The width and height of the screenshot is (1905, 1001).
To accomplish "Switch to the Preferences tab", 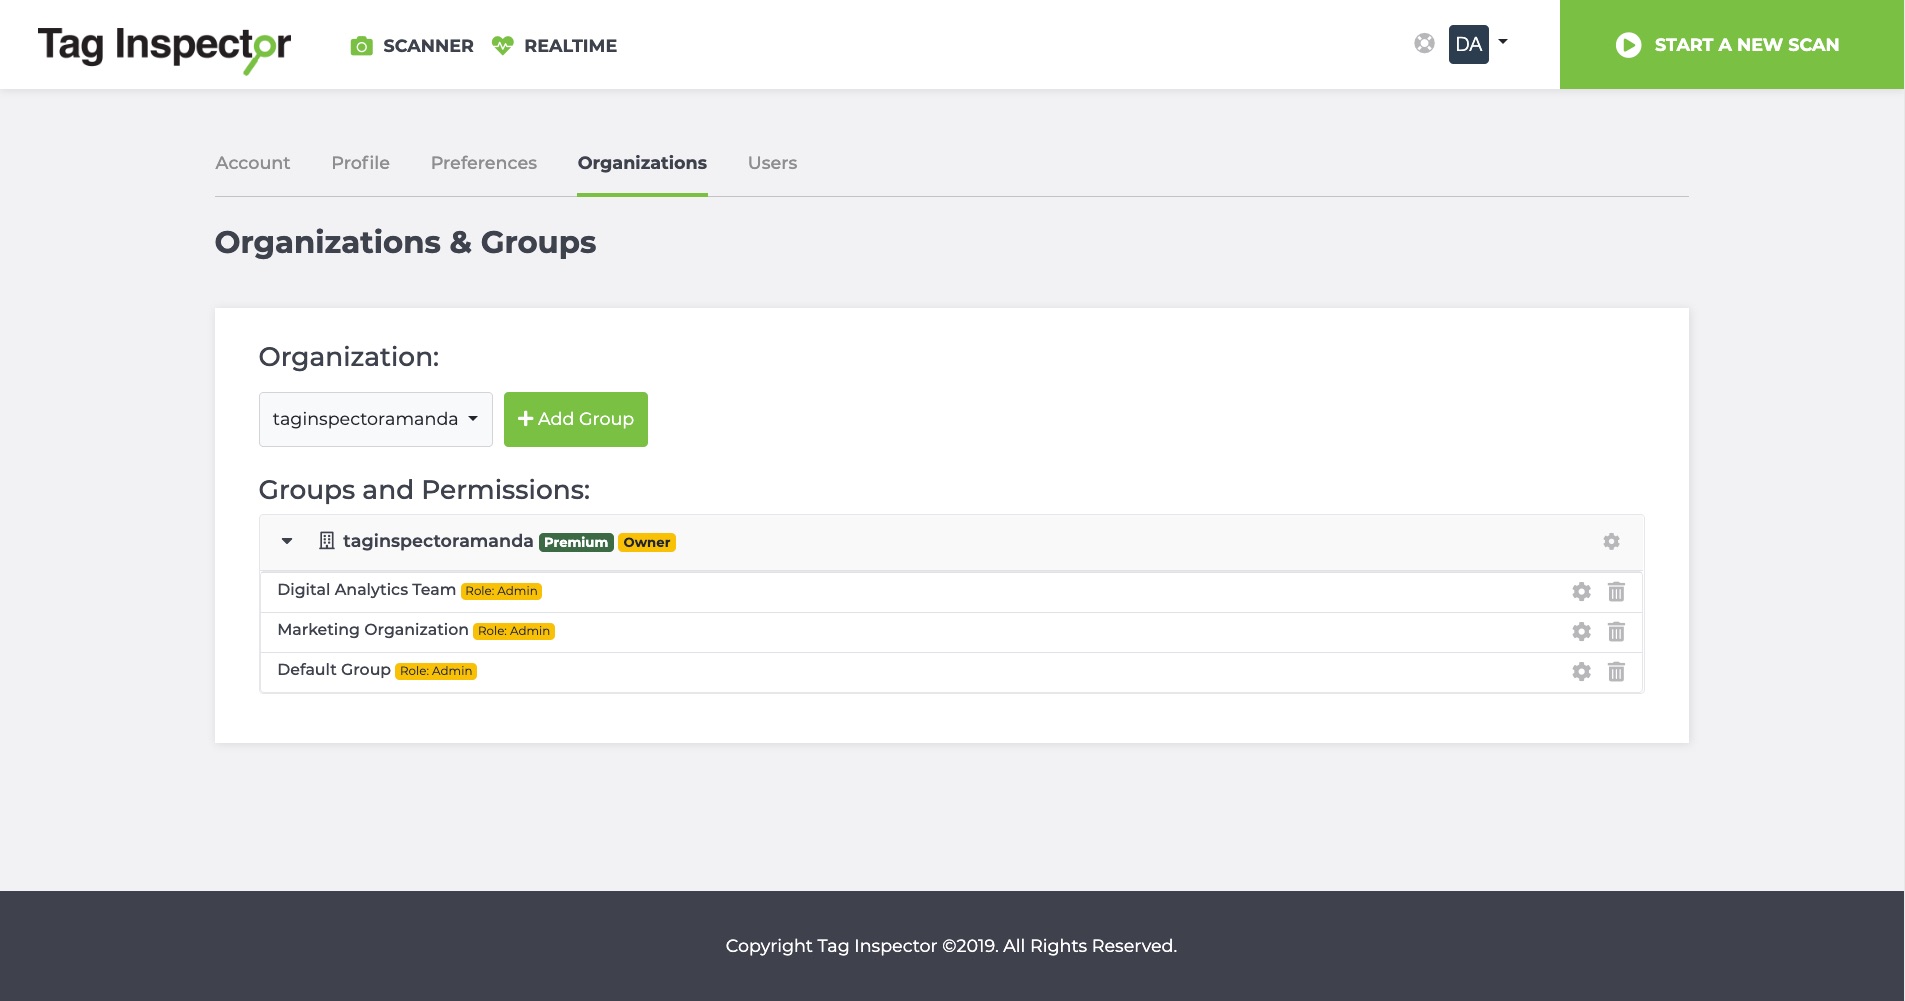I will pyautogui.click(x=484, y=163).
